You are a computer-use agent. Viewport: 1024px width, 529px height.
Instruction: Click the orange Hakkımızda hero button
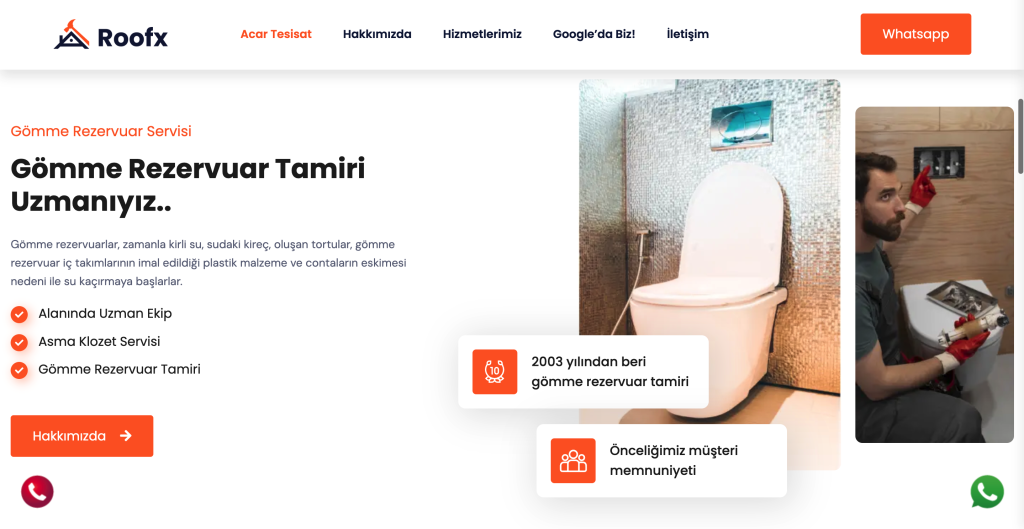[82, 436]
